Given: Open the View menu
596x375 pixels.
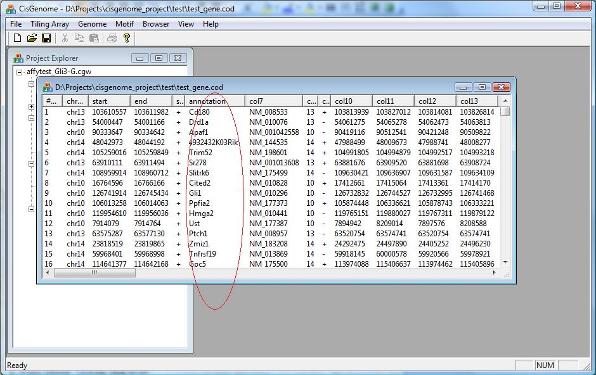Looking at the screenshot, I should point(186,24).
